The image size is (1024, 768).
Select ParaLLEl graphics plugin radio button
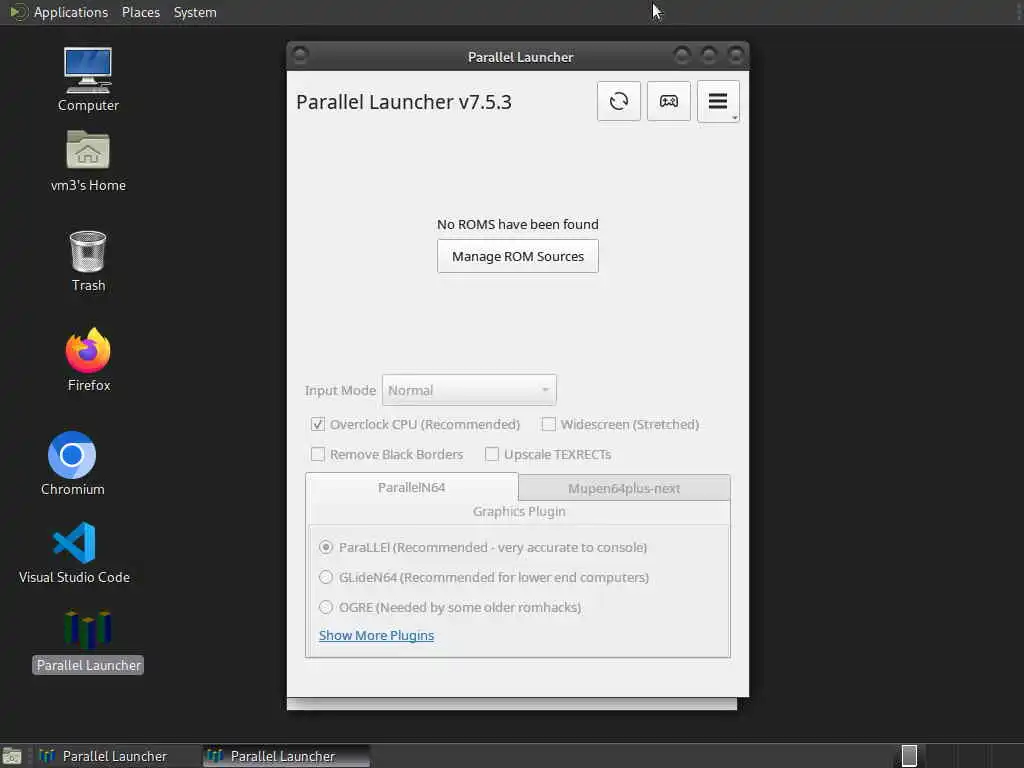(326, 547)
